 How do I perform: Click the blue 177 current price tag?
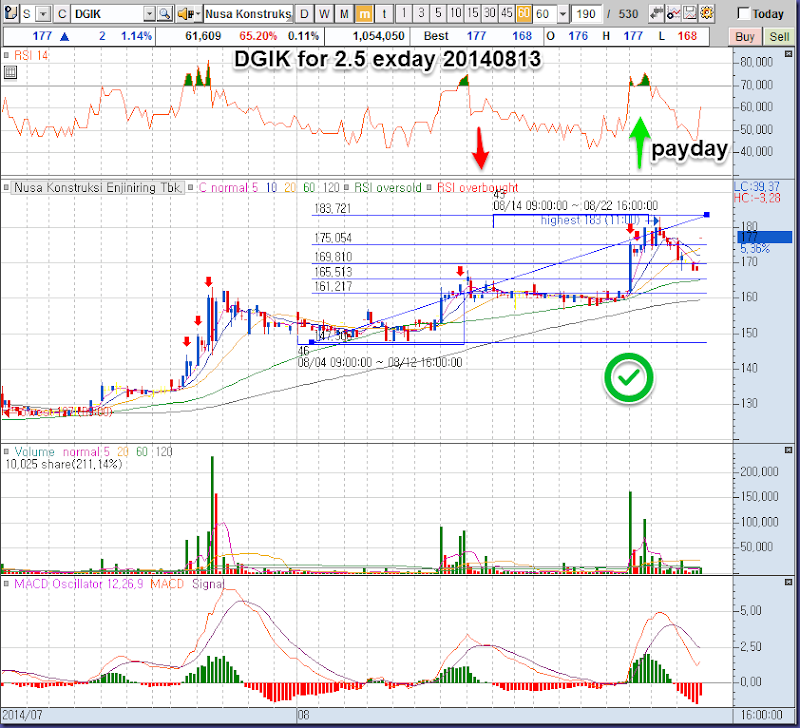coord(764,237)
